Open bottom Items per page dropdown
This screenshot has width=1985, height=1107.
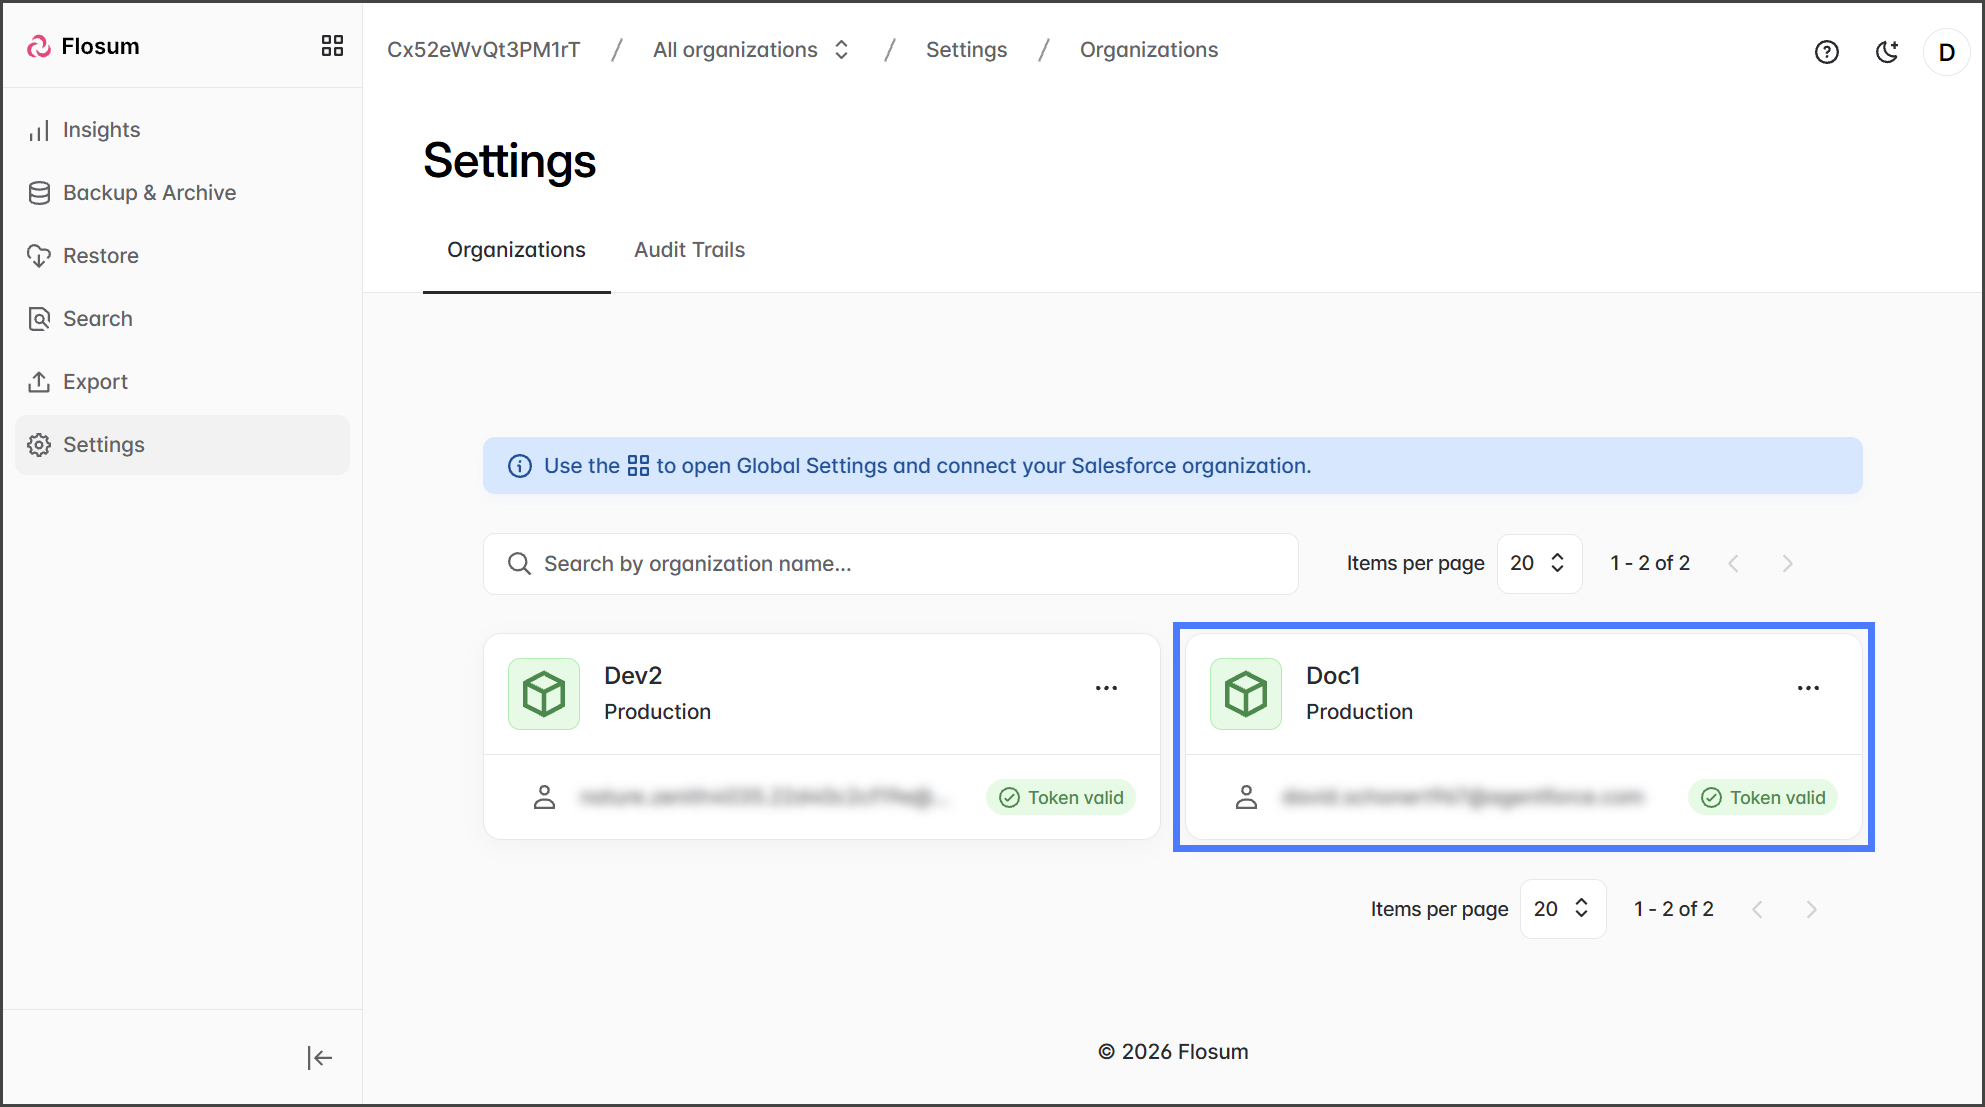1562,909
